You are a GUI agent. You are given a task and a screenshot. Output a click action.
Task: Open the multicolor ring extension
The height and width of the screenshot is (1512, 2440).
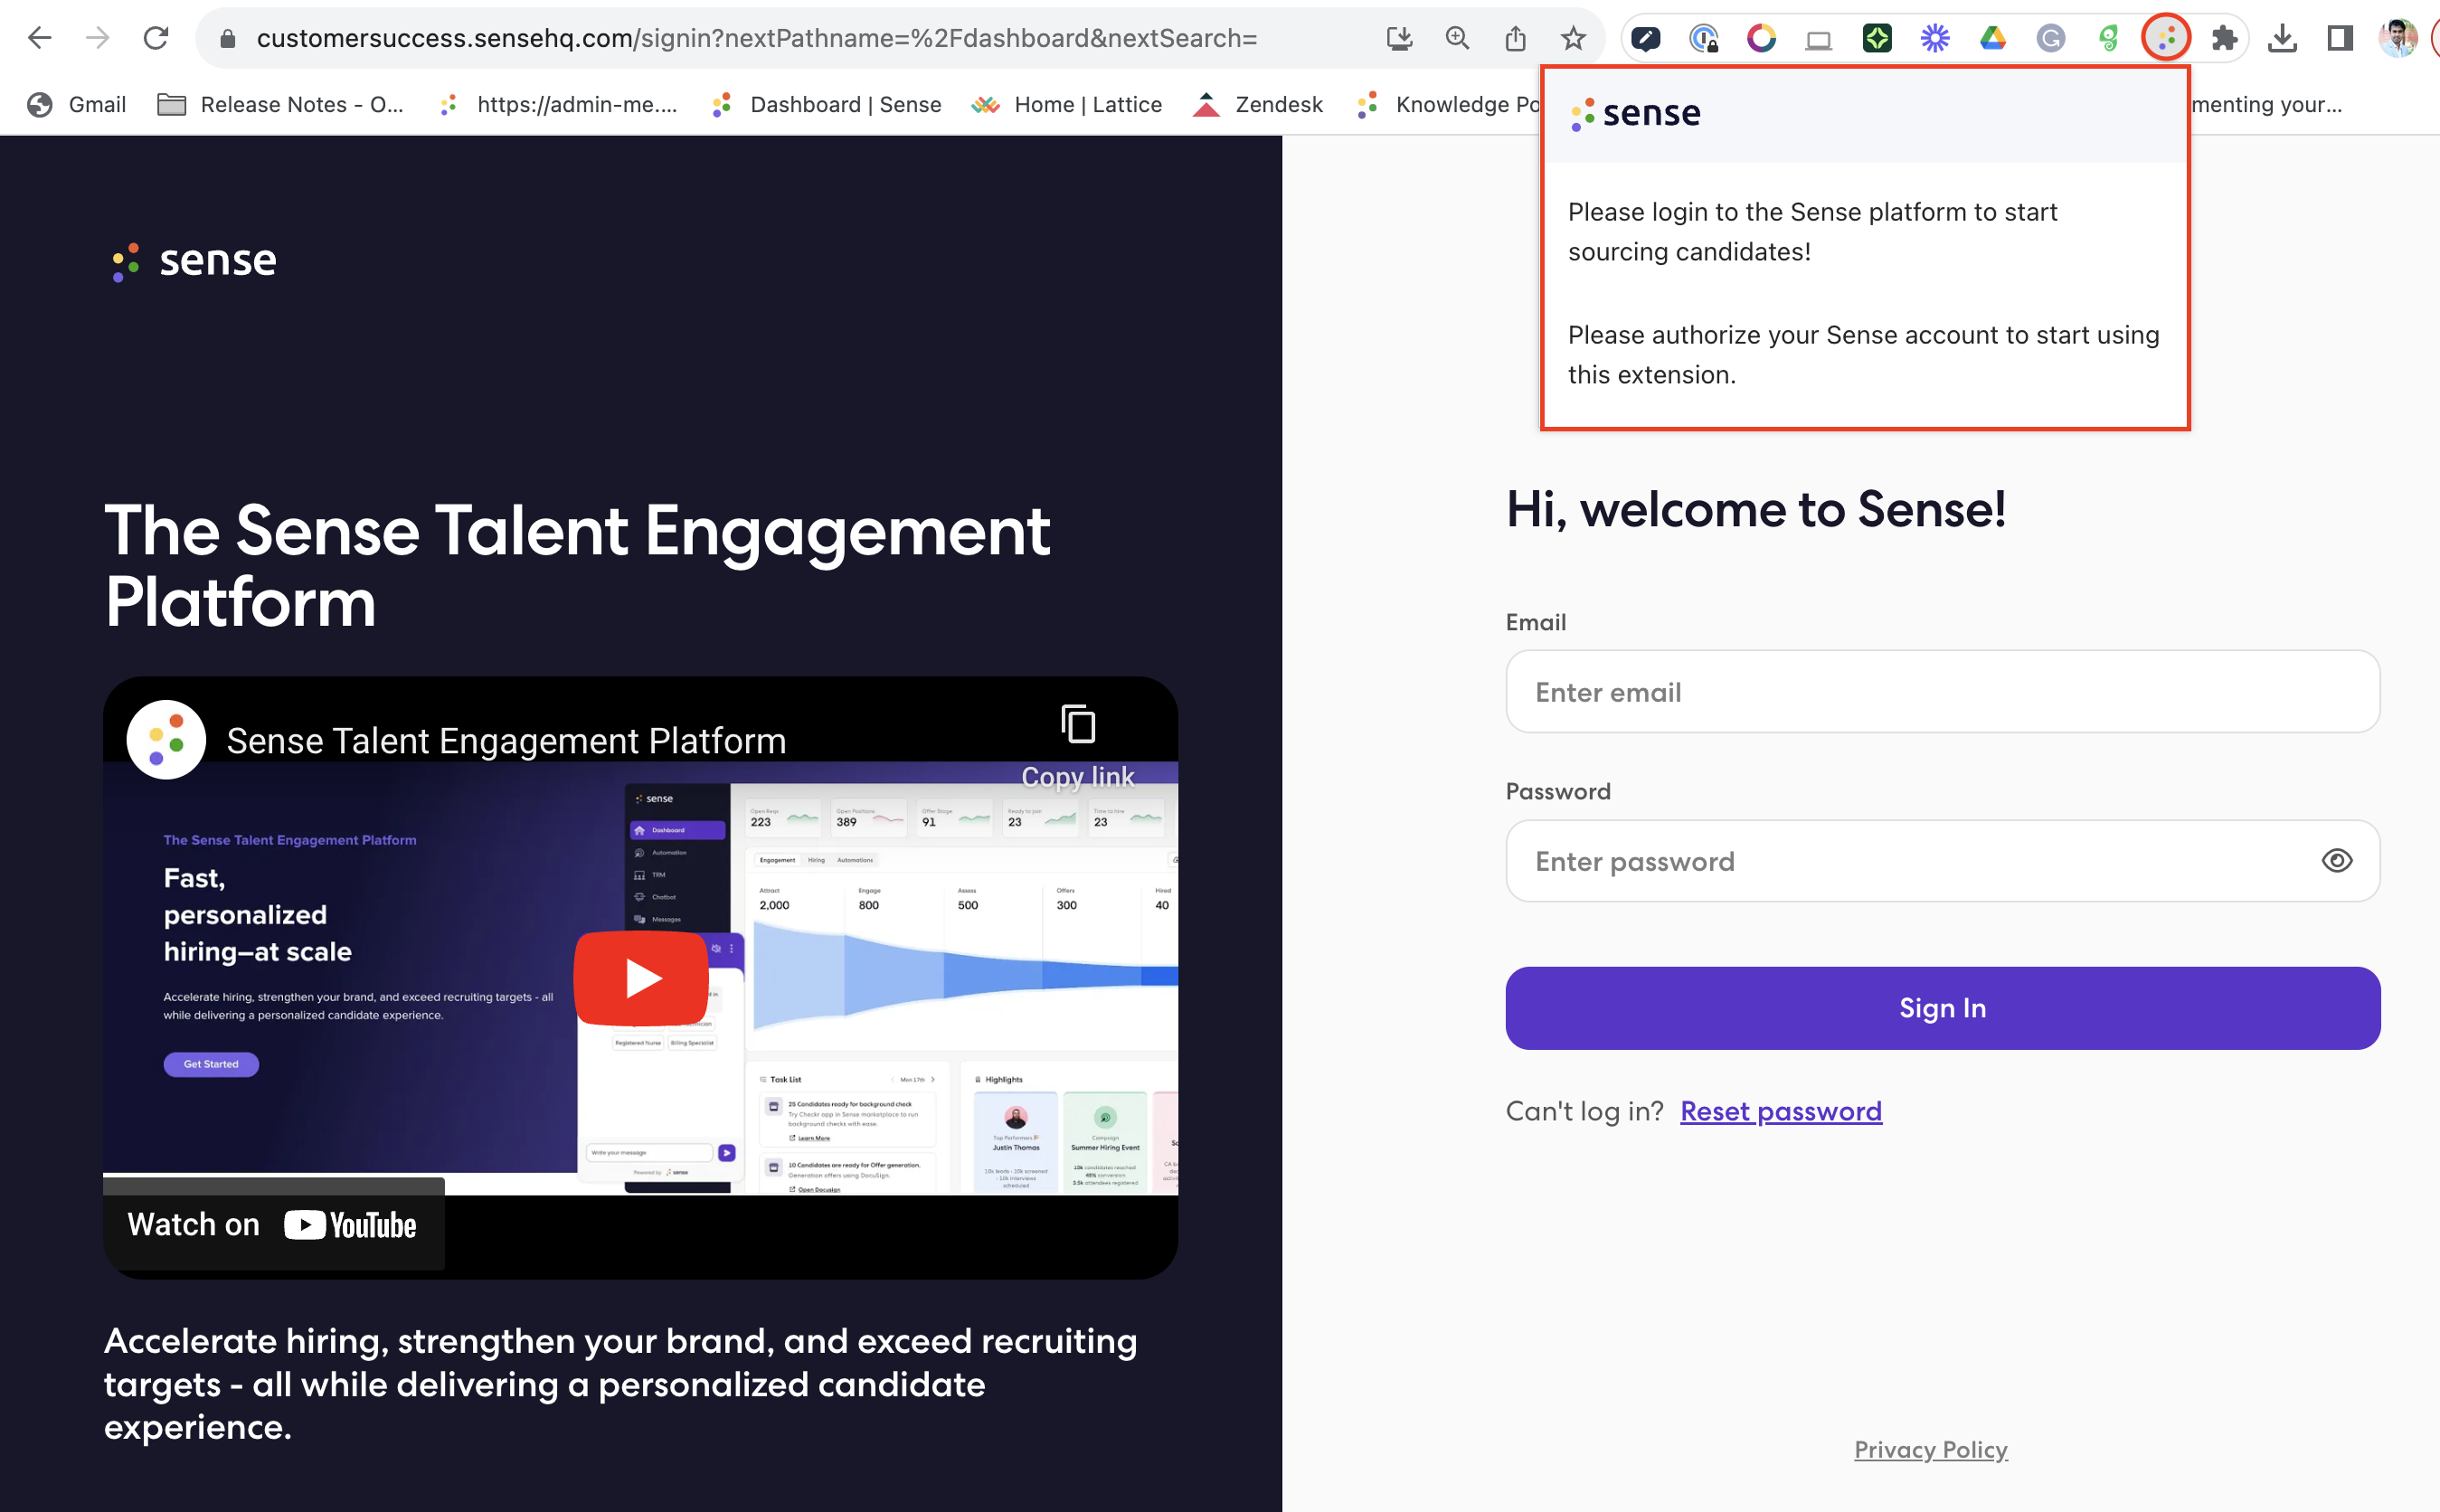pyautogui.click(x=1761, y=39)
